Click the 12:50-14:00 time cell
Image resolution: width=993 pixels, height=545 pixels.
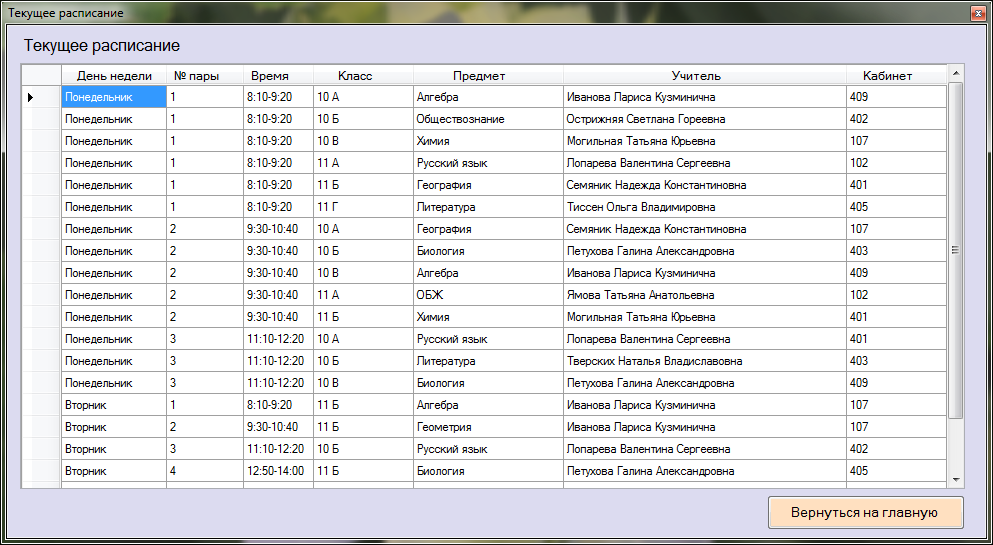click(279, 471)
